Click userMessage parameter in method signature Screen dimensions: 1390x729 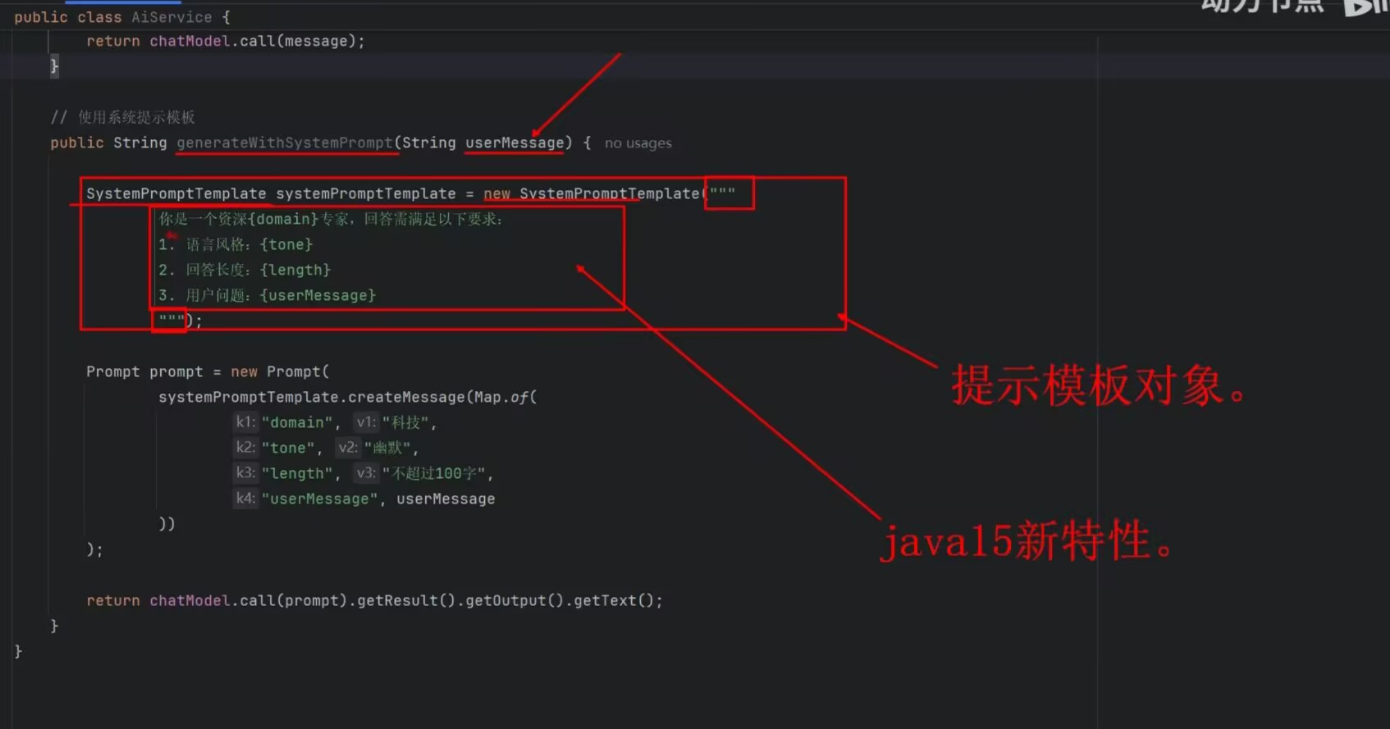(514, 143)
